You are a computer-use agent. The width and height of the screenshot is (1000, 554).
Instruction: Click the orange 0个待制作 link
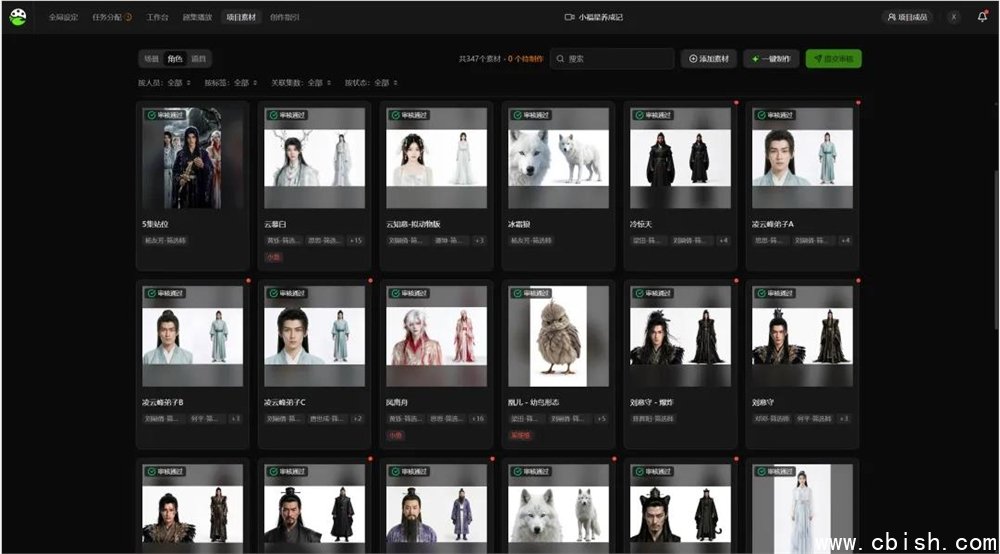(x=526, y=59)
